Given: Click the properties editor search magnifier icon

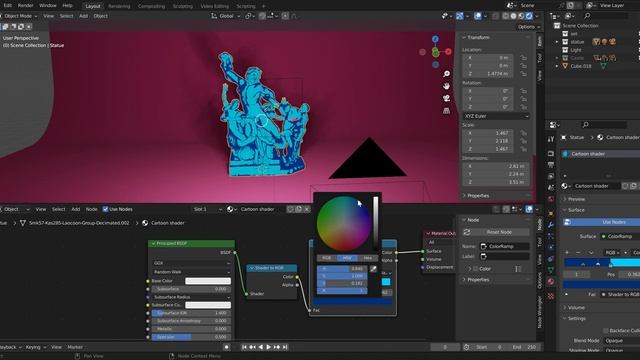Looking at the screenshot, I should (586, 124).
